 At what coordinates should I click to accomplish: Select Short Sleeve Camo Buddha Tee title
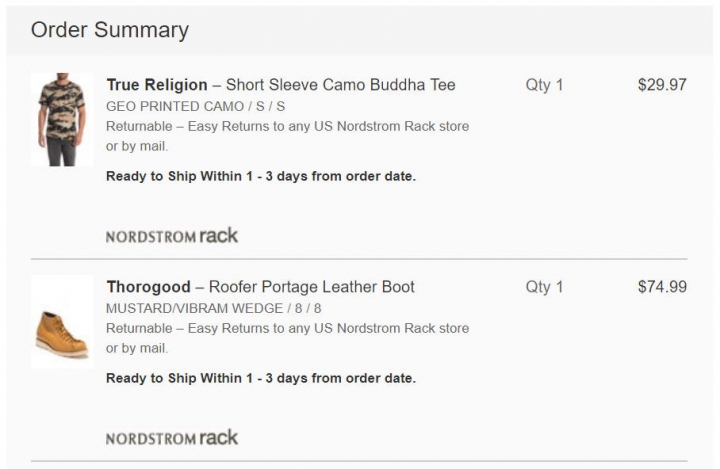340,85
